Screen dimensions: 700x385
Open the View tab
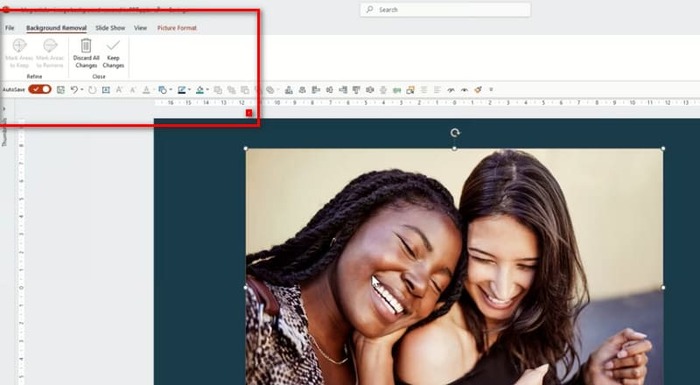140,28
